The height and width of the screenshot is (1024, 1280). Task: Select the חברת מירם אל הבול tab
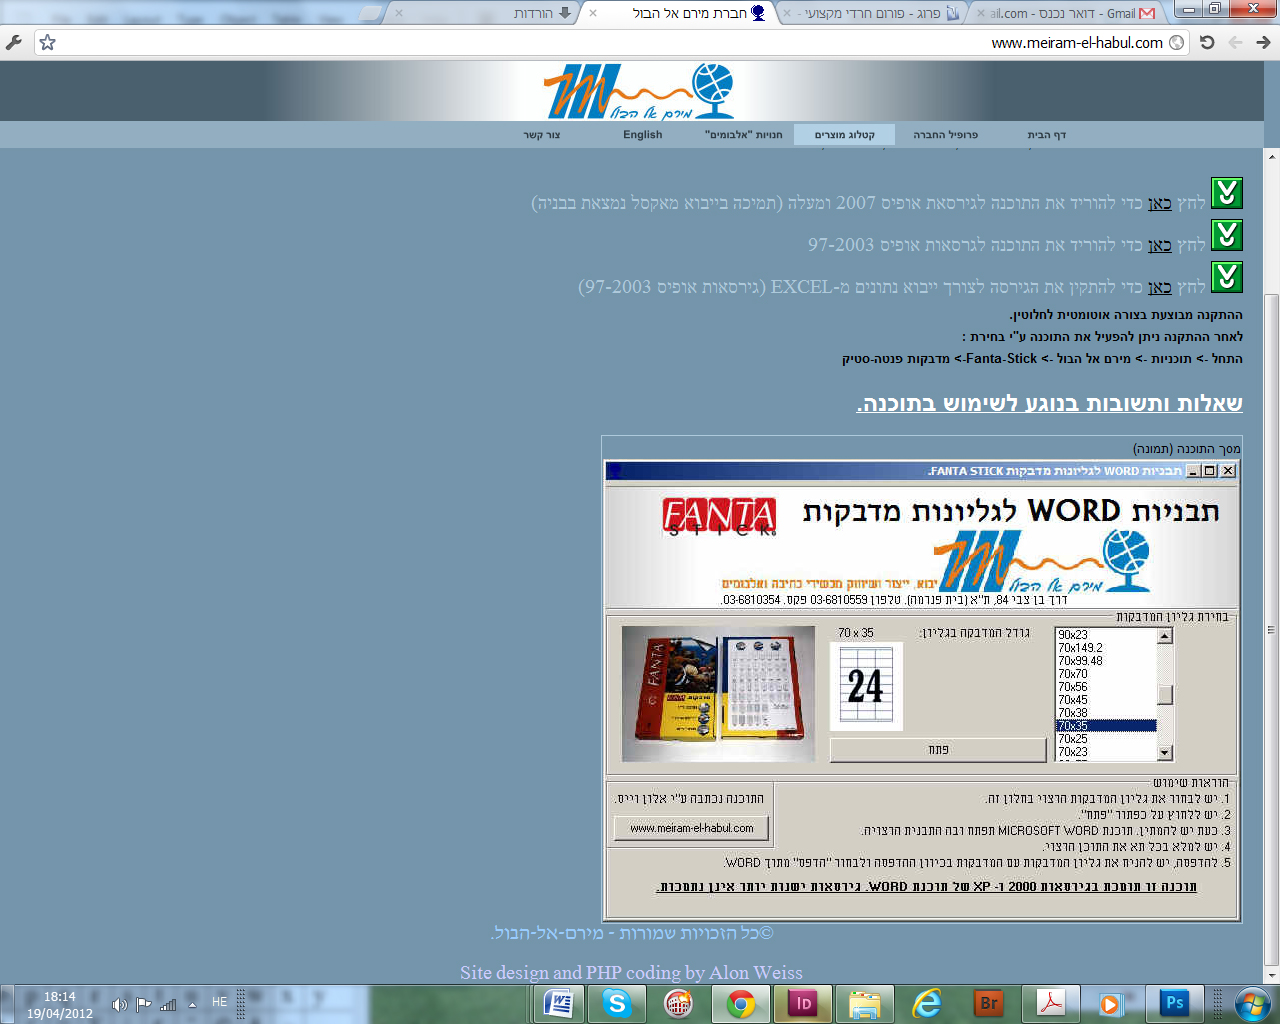coord(678,13)
